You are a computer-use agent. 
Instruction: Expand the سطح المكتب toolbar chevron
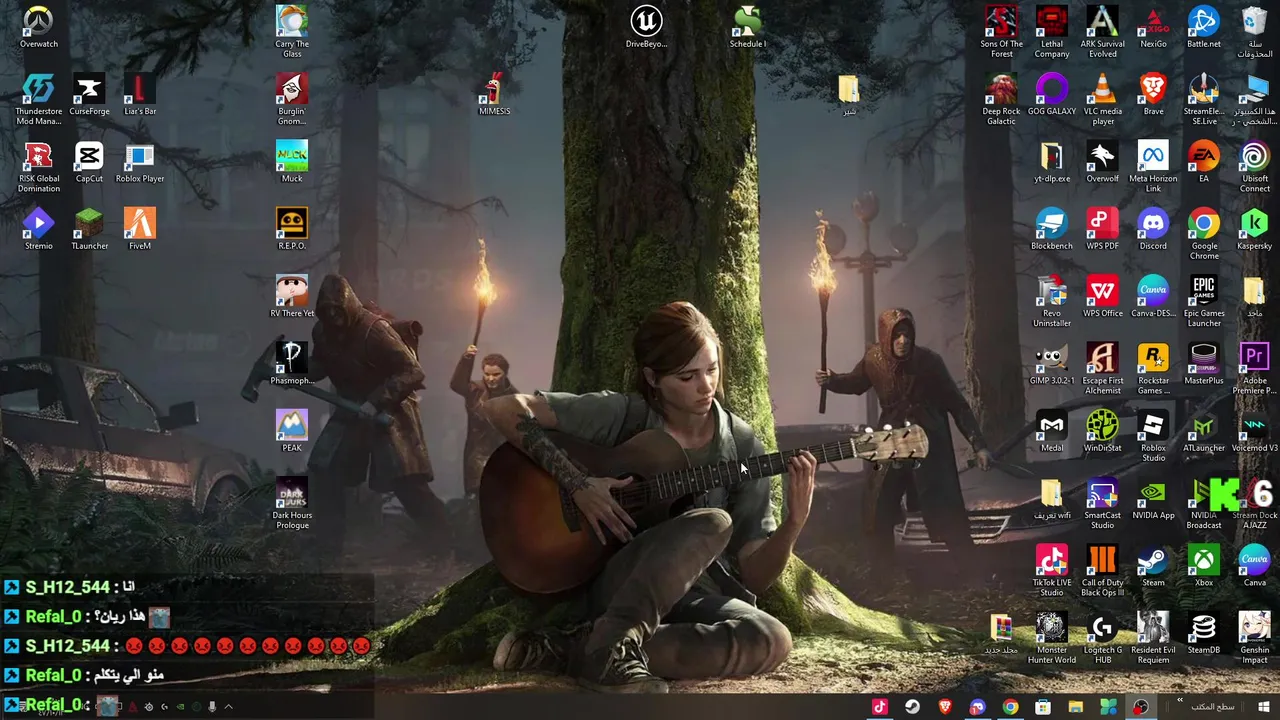(x=1180, y=701)
